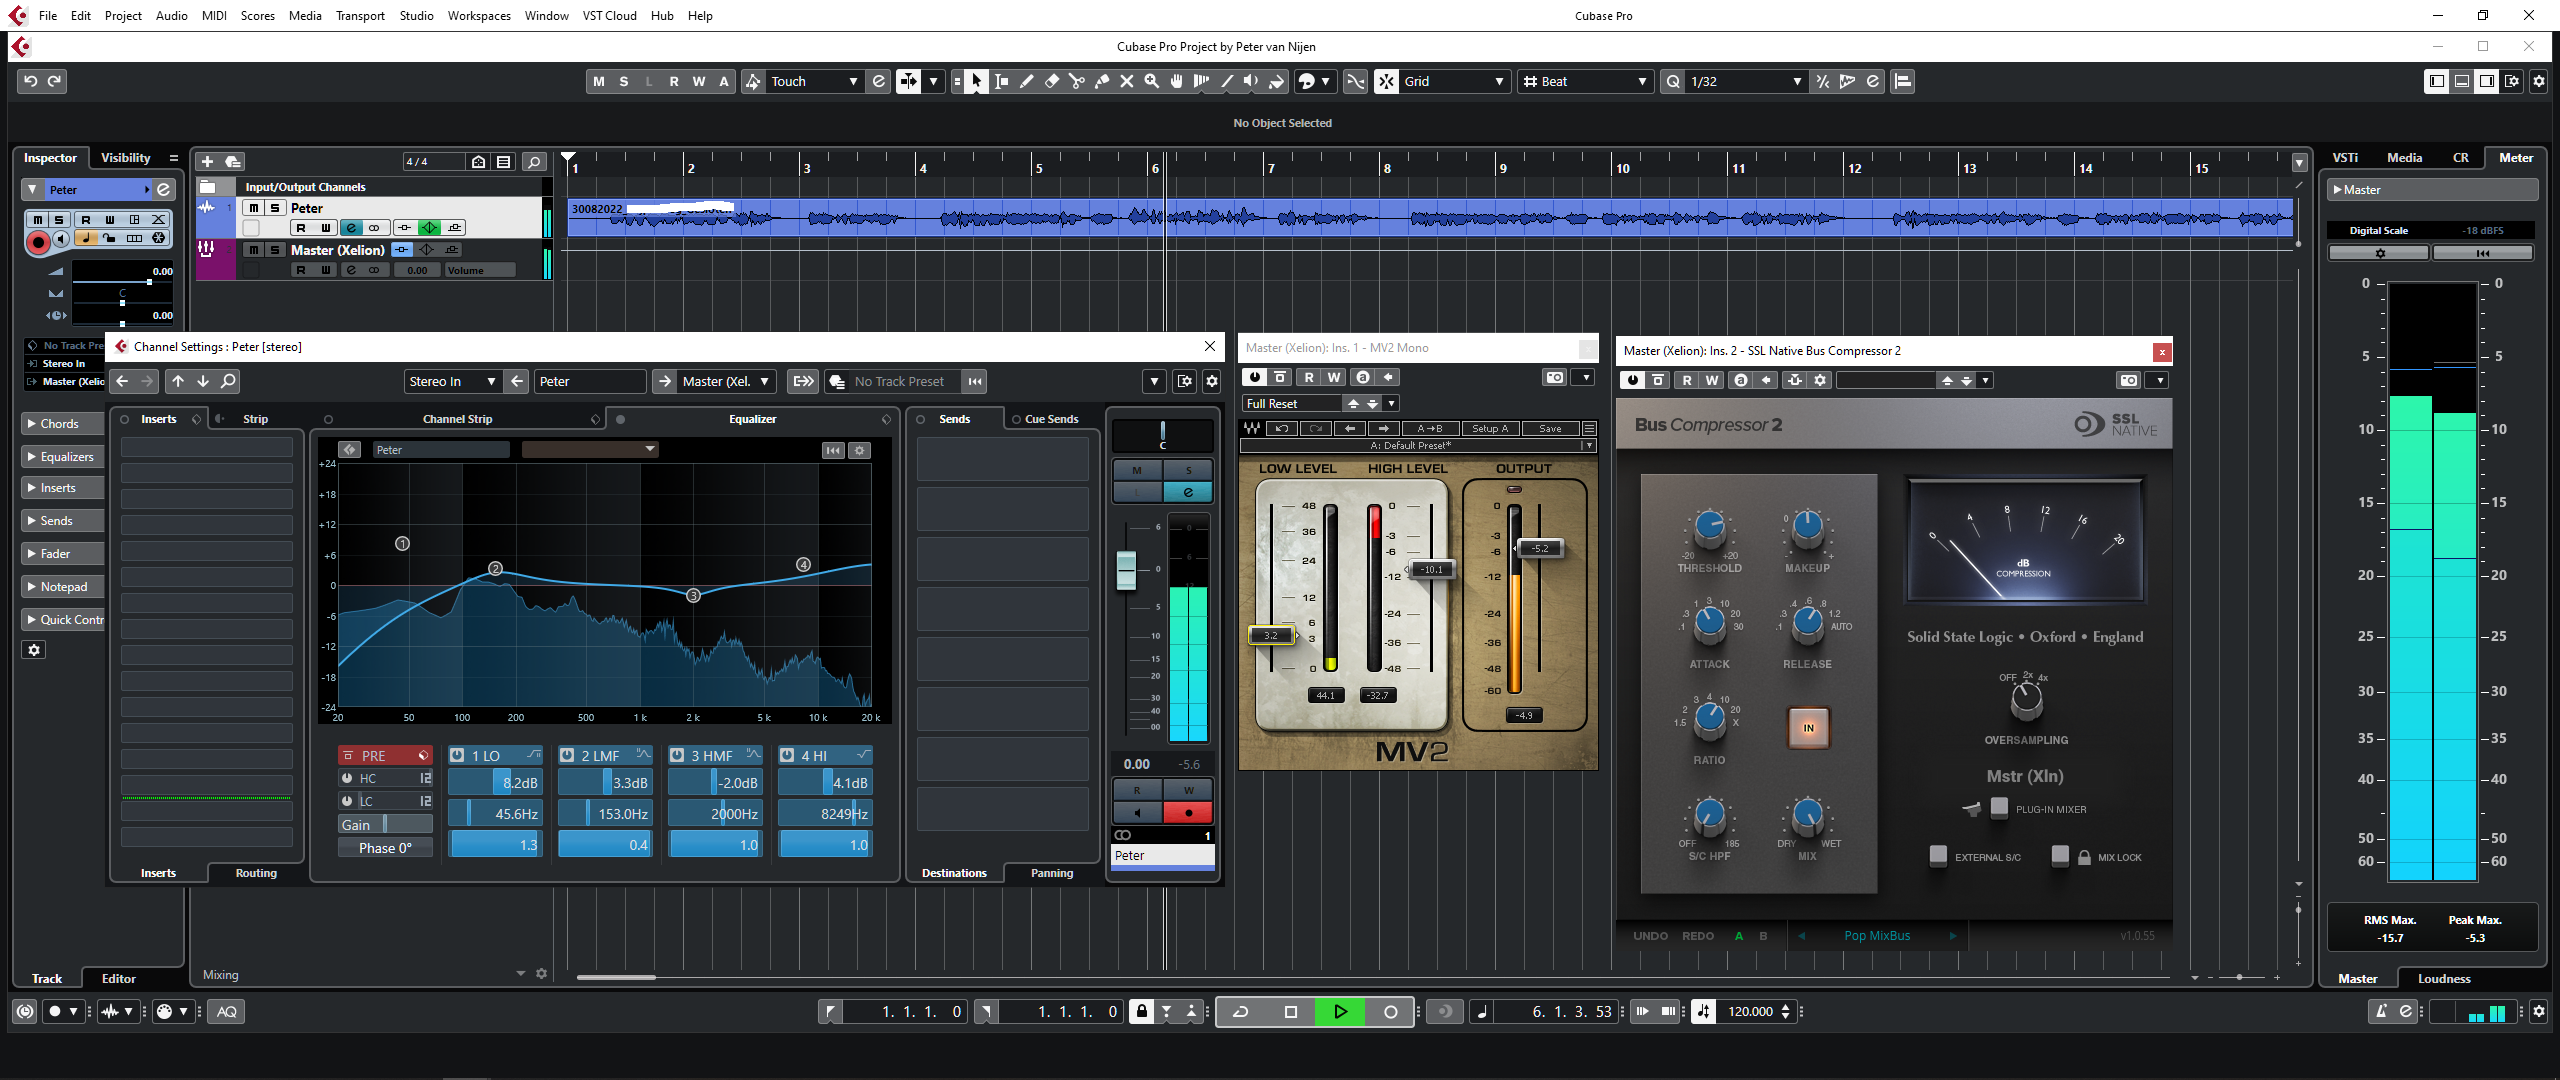Viewport: 2560px width, 1080px height.
Task: Click MV2 OUTPUT fader at -5.2
Action: point(1539,548)
